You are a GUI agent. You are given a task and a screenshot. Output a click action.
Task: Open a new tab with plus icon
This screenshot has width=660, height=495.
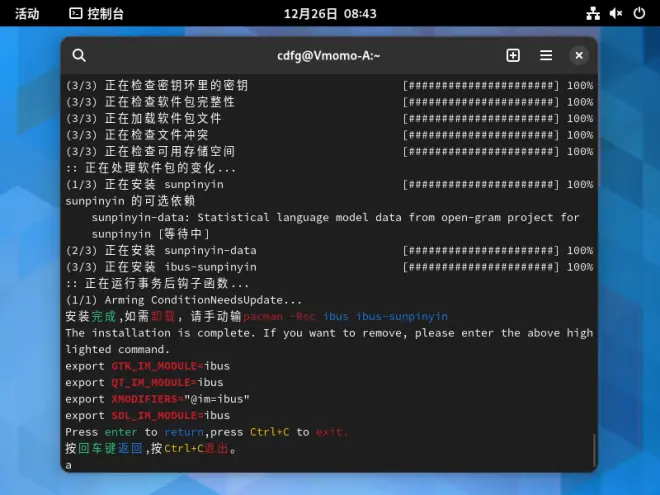click(513, 56)
